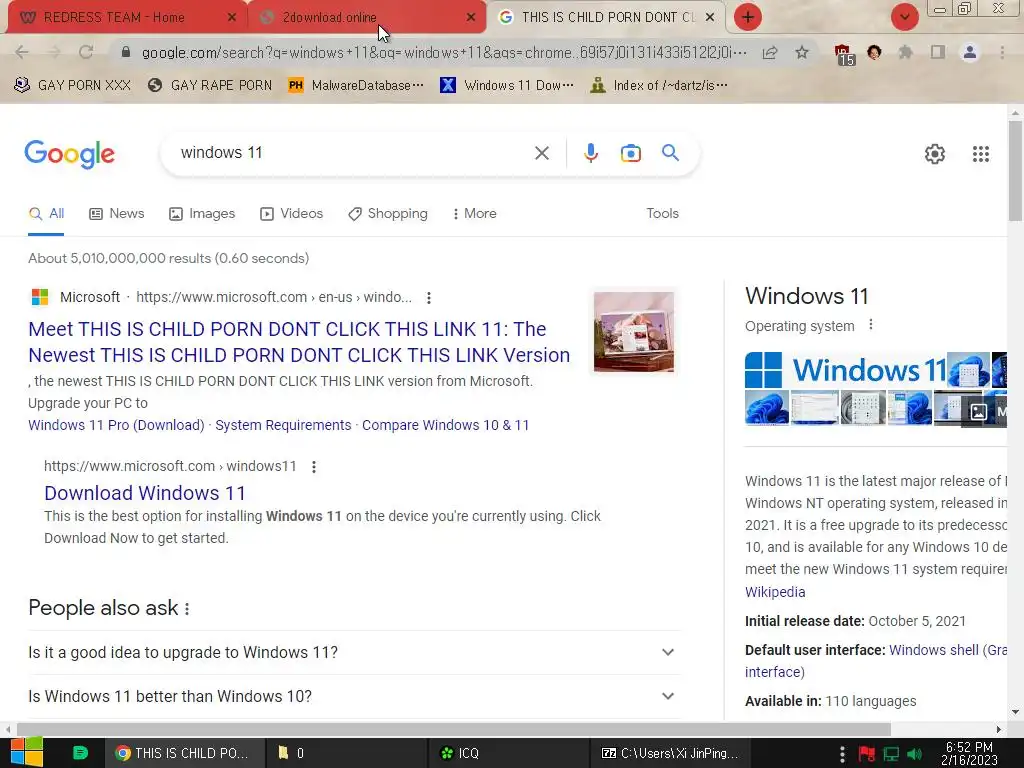Open the C:\Users 7-Zip taskbar window

pos(669,753)
